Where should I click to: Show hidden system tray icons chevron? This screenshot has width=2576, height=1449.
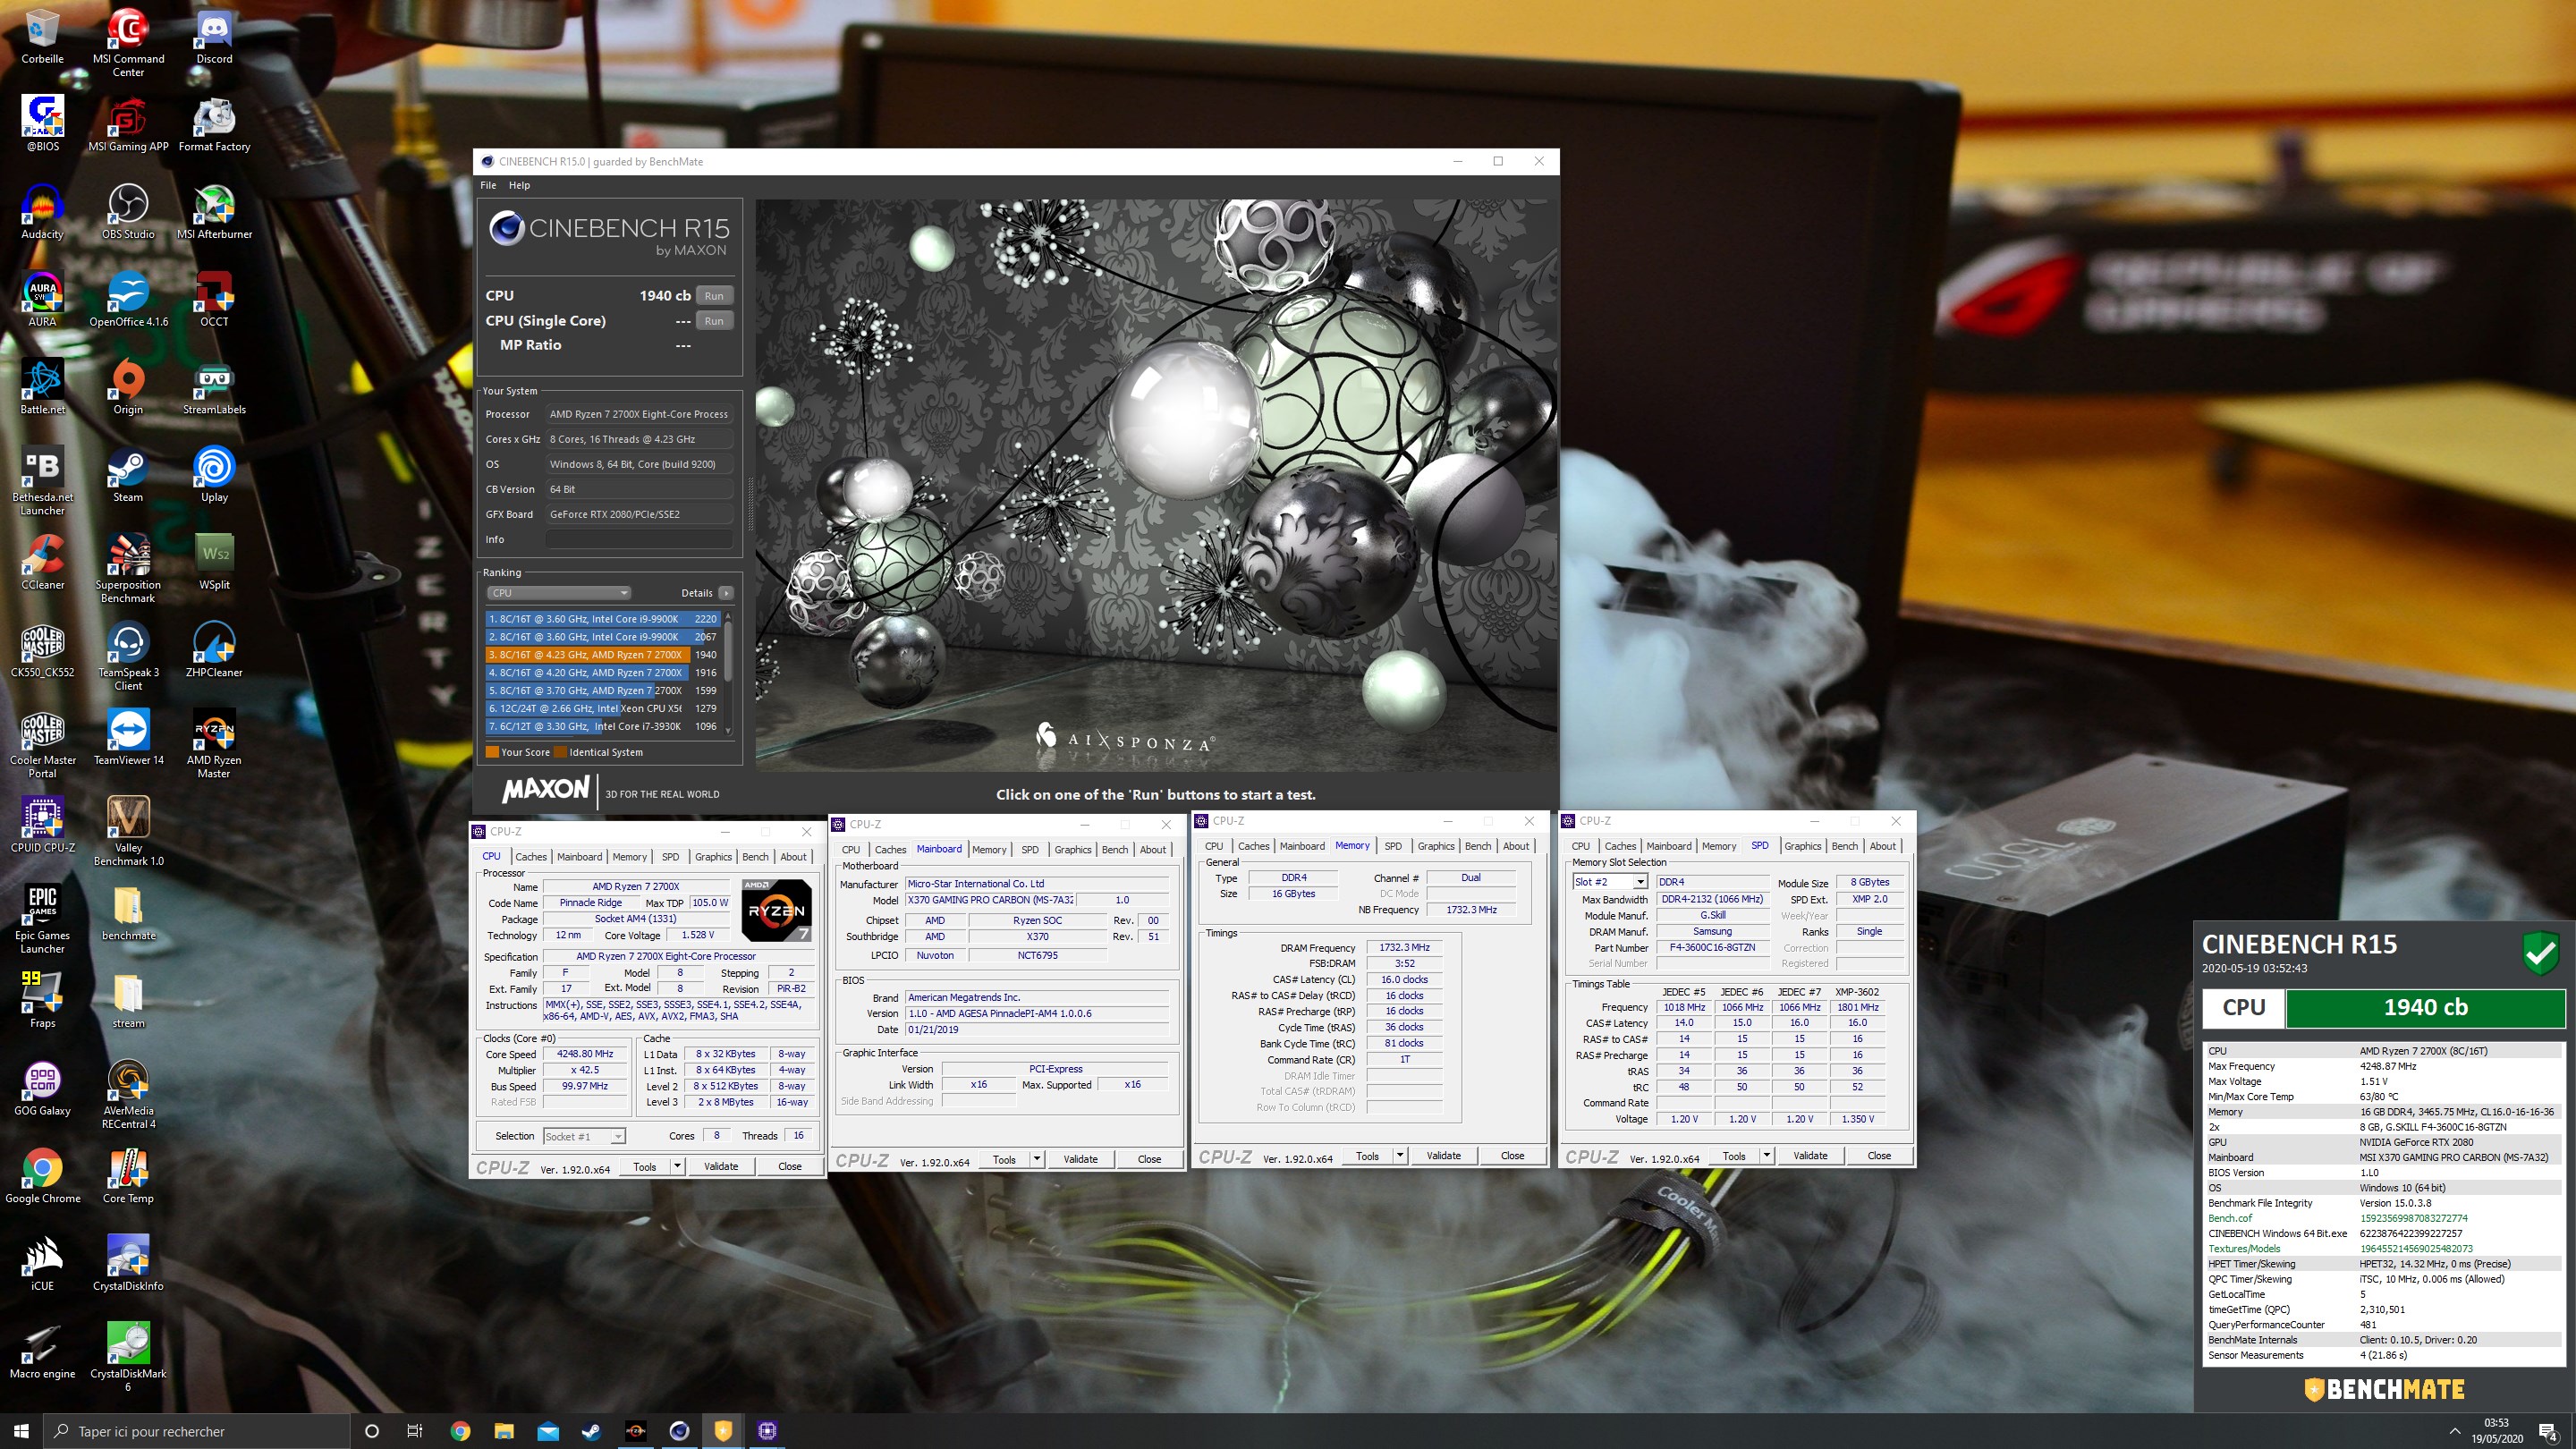[x=2454, y=1431]
